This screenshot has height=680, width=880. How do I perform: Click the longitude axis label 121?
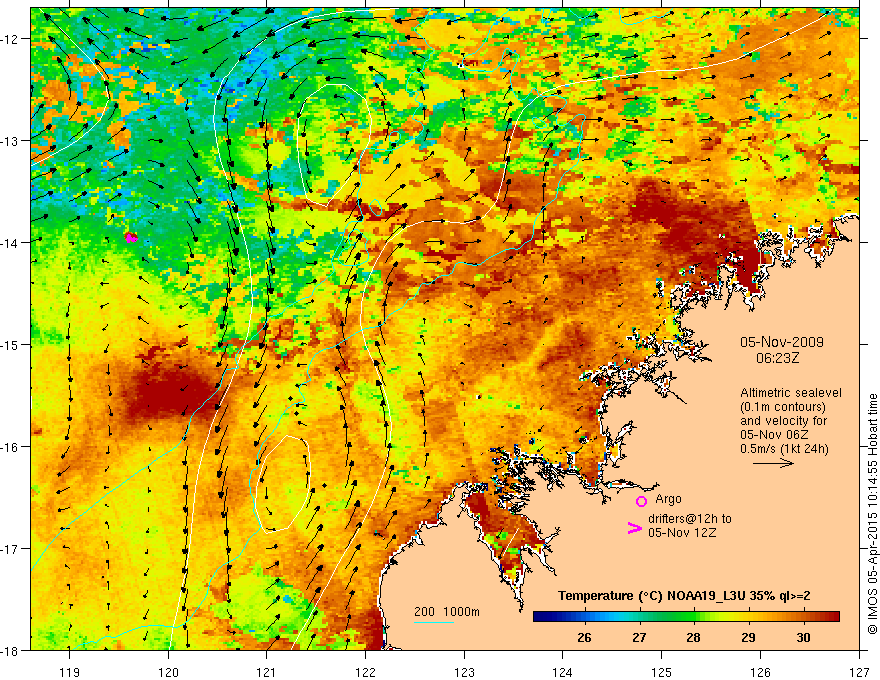tap(267, 672)
